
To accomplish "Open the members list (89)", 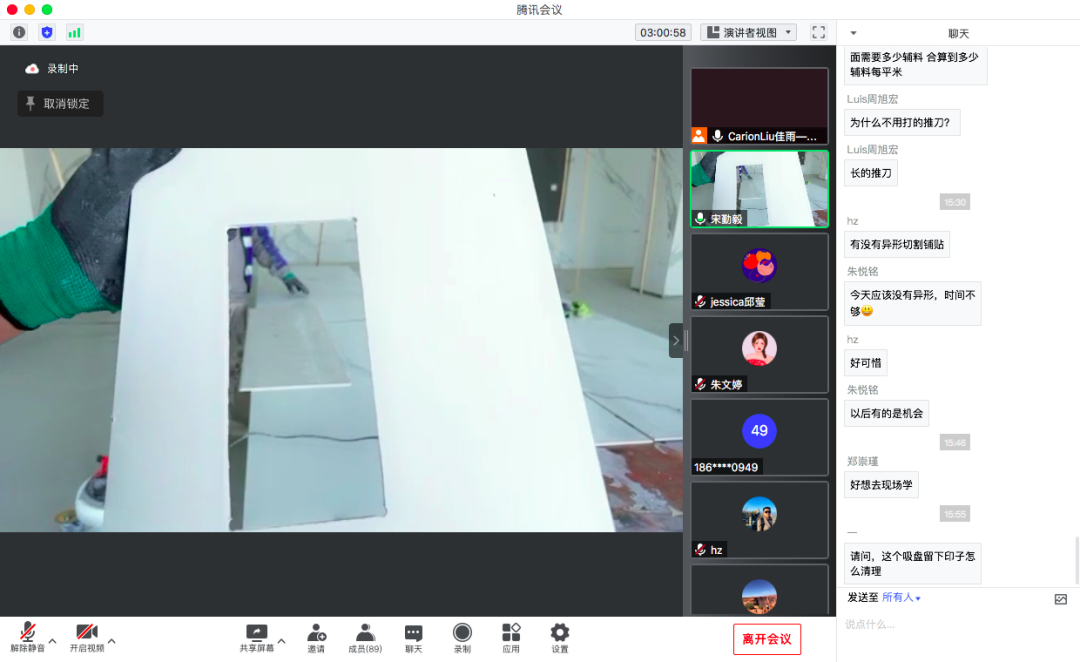I will click(365, 637).
